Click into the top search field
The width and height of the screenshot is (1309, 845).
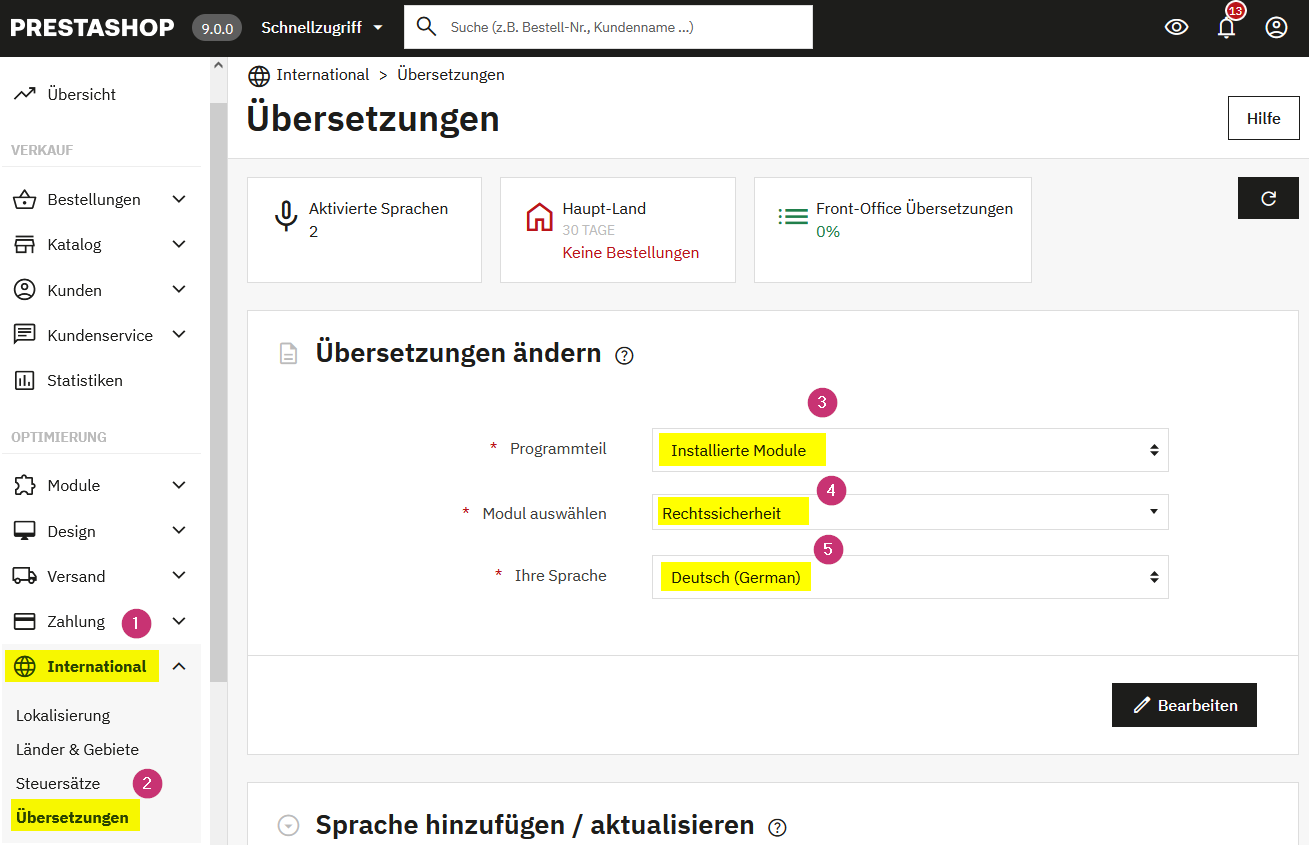tap(620, 27)
